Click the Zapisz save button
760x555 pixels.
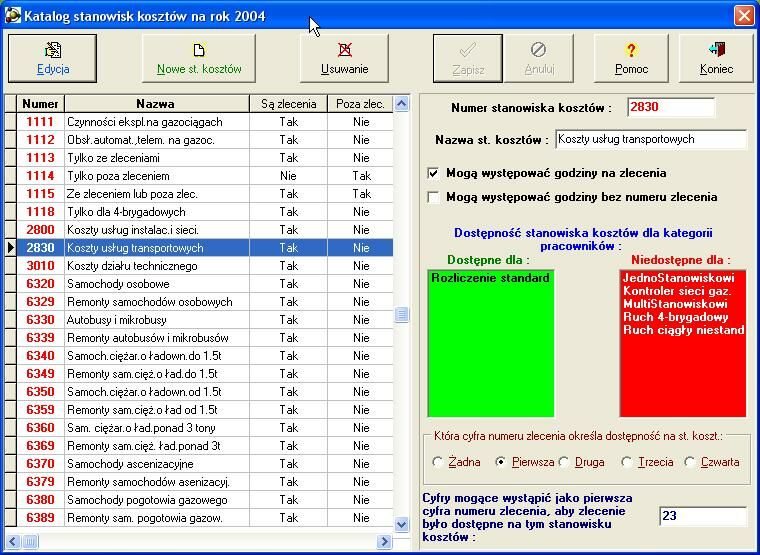pyautogui.click(x=468, y=58)
